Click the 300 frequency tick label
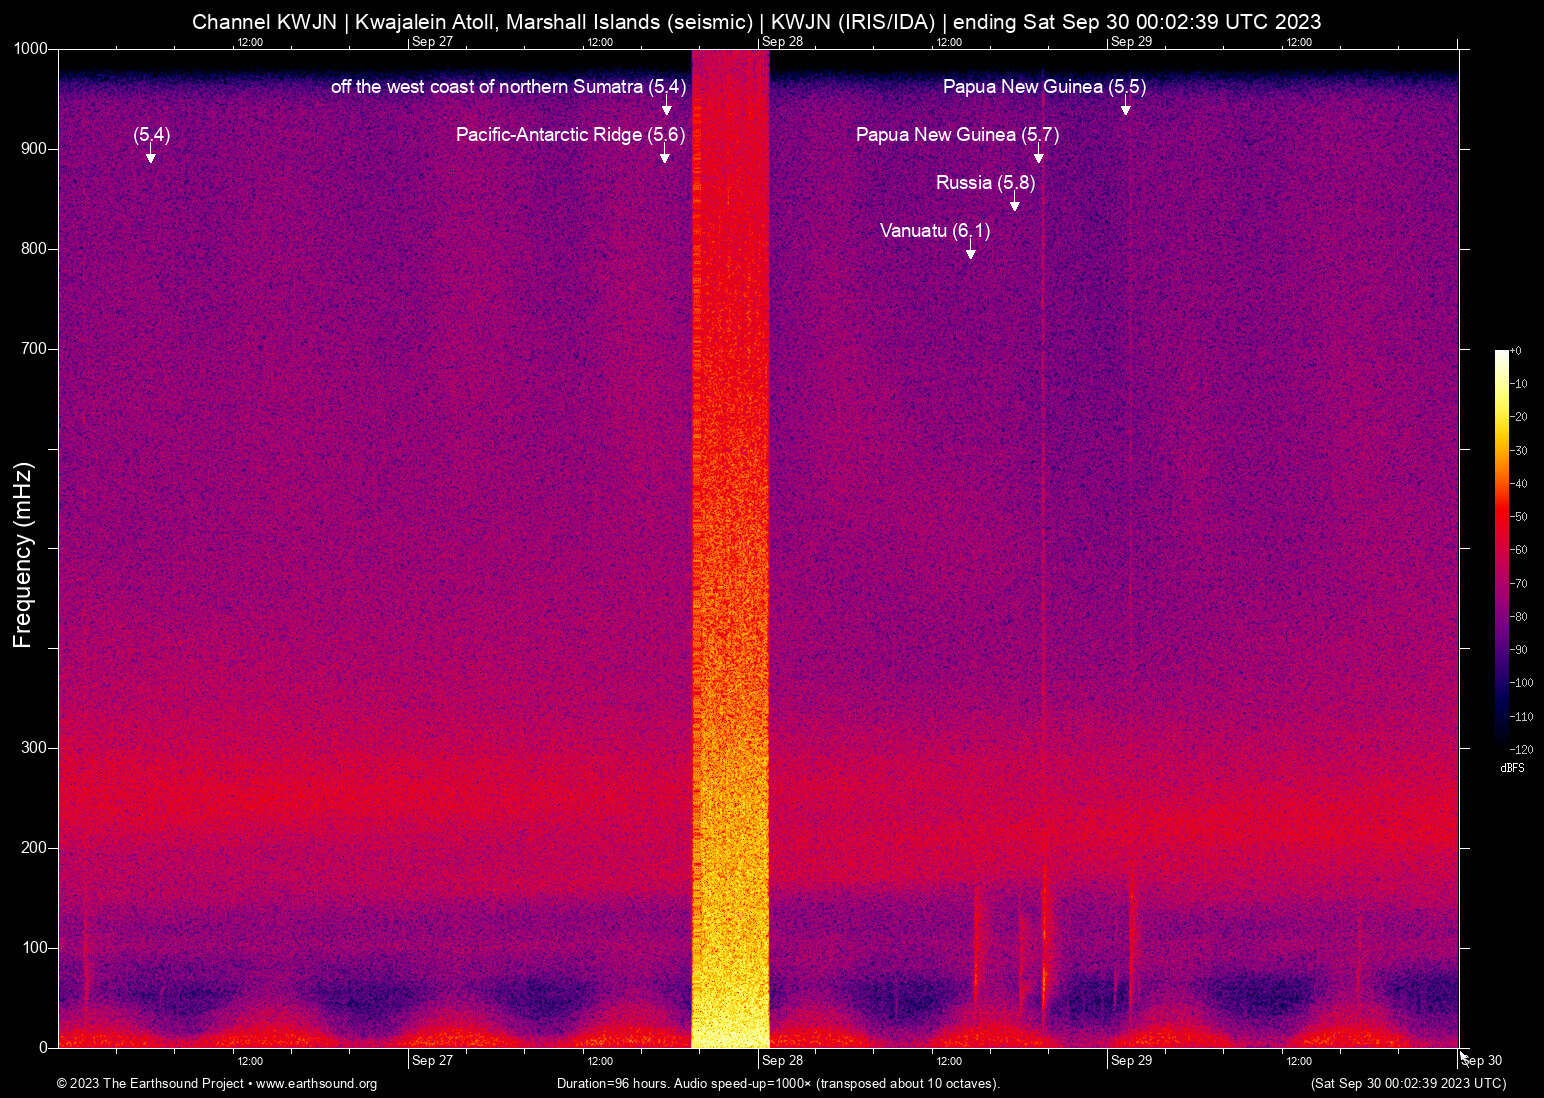 coord(35,748)
